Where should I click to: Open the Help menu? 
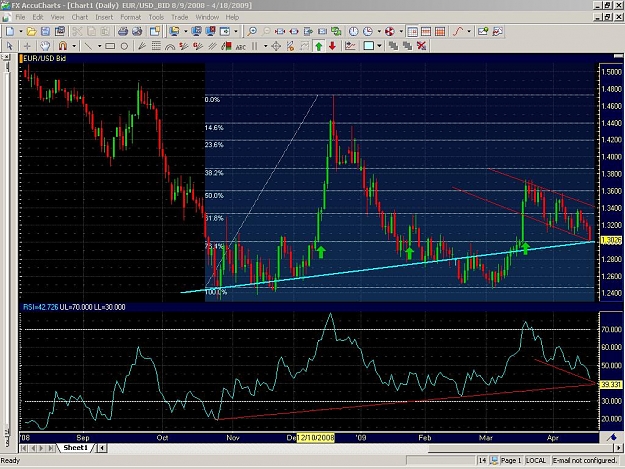(x=232, y=17)
